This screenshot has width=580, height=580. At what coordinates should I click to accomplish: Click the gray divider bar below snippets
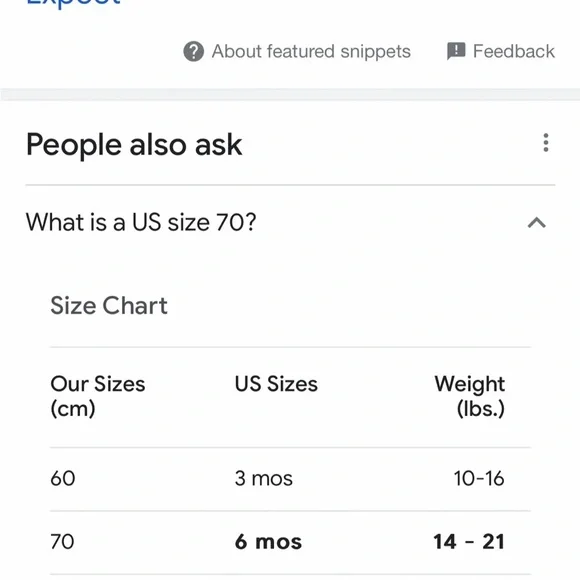point(290,94)
